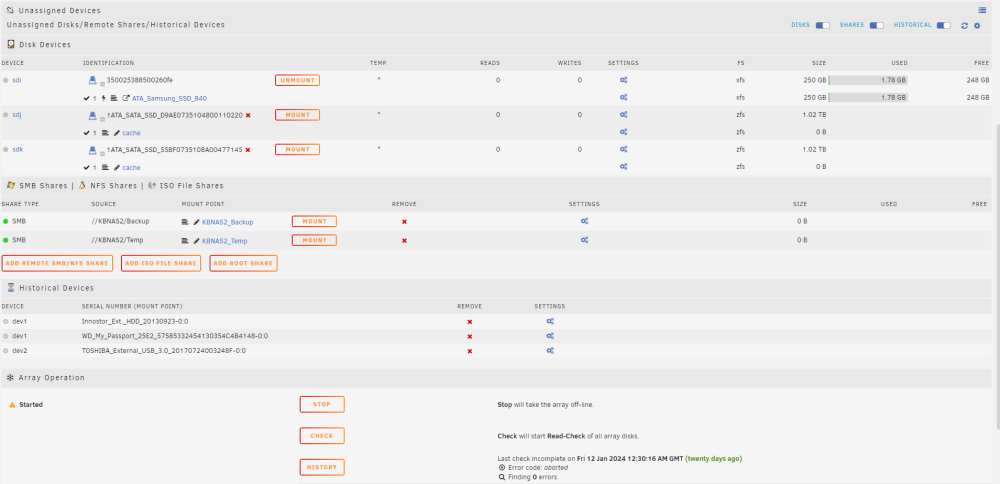Viewport: 1000px width, 484px height.
Task: Mount the KBNAS2_Backup SMB share
Action: [314, 221]
